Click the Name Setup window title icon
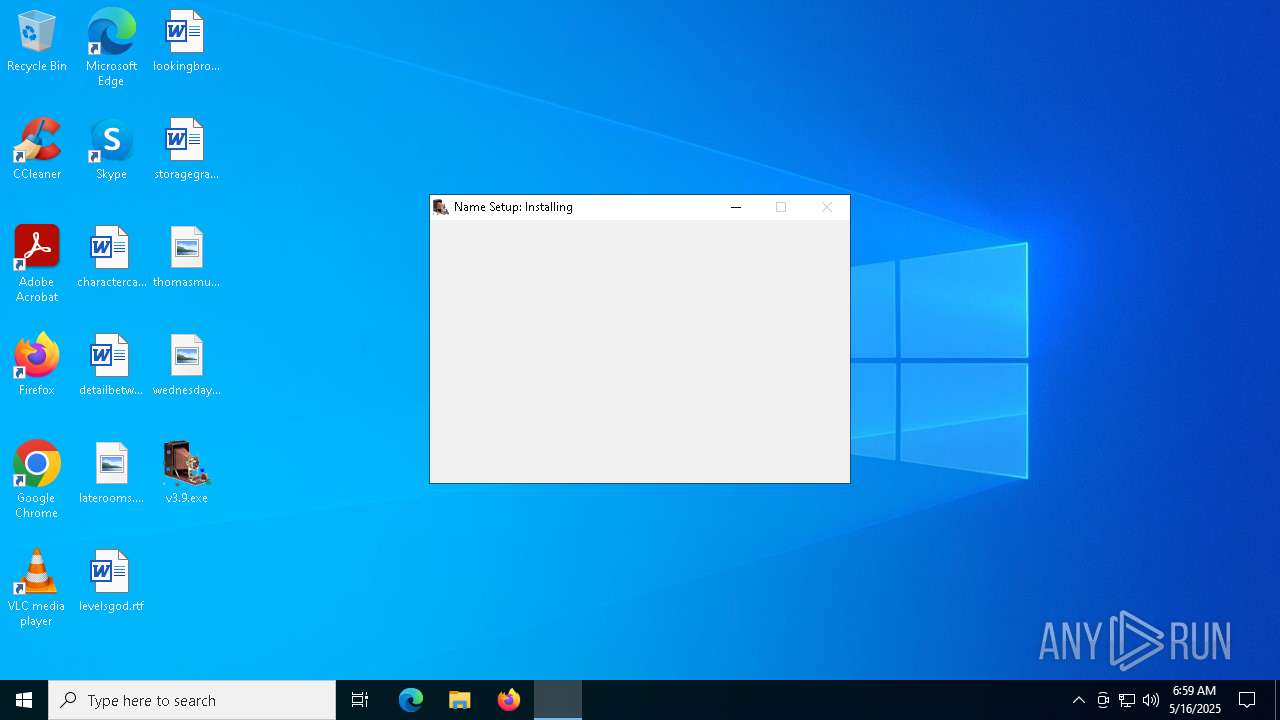The height and width of the screenshot is (720, 1280). click(x=441, y=207)
